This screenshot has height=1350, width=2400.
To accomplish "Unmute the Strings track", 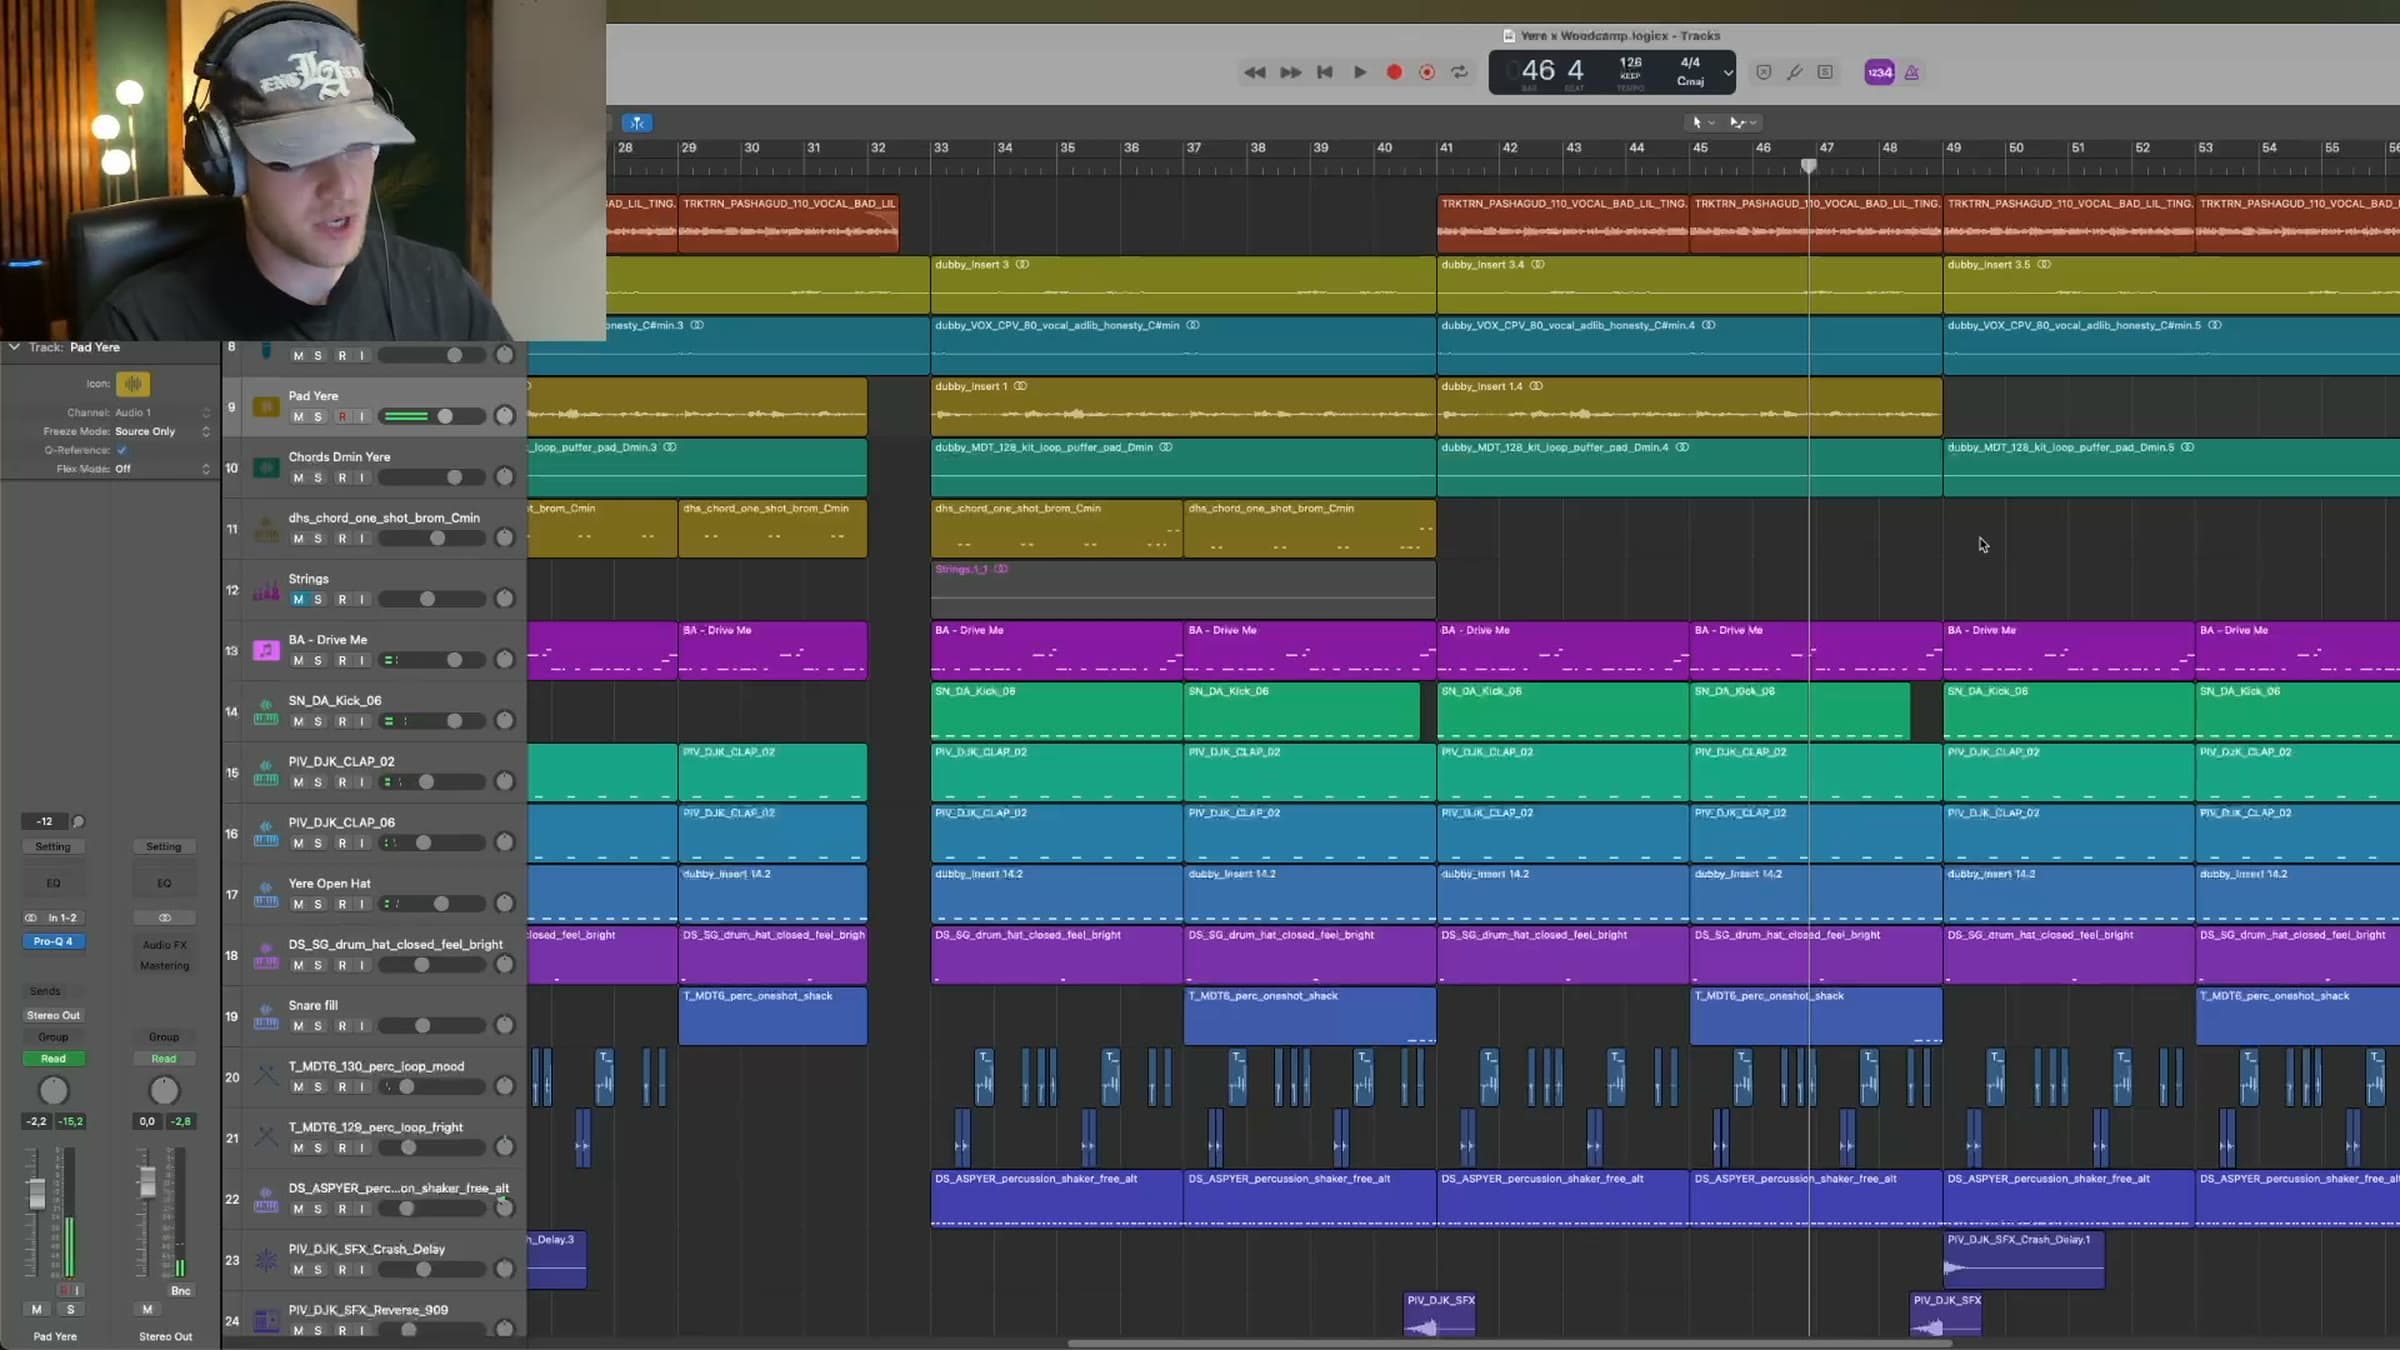I will point(298,600).
